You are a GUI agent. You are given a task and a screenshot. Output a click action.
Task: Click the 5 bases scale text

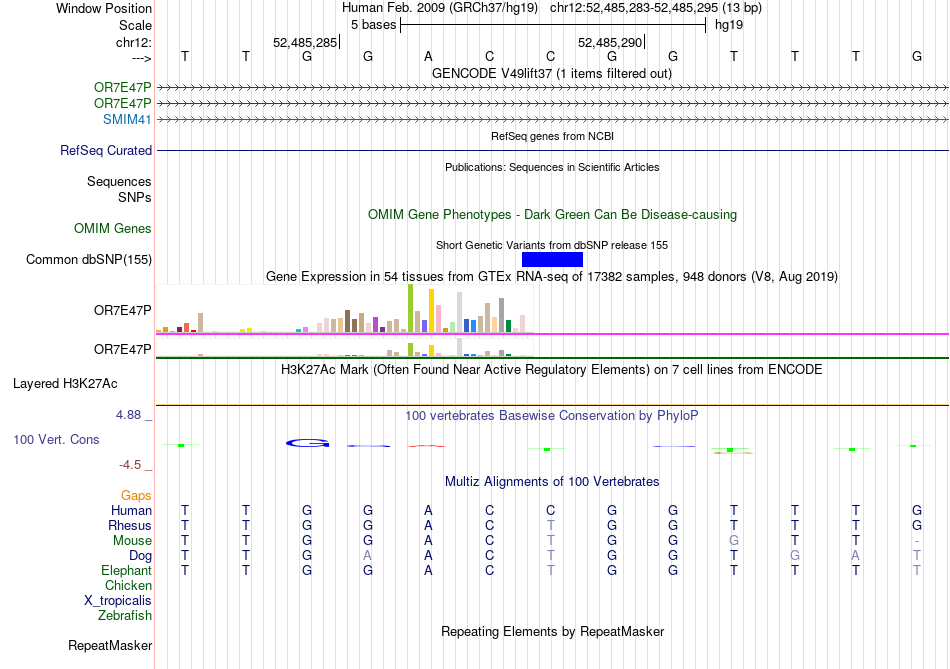point(373,25)
